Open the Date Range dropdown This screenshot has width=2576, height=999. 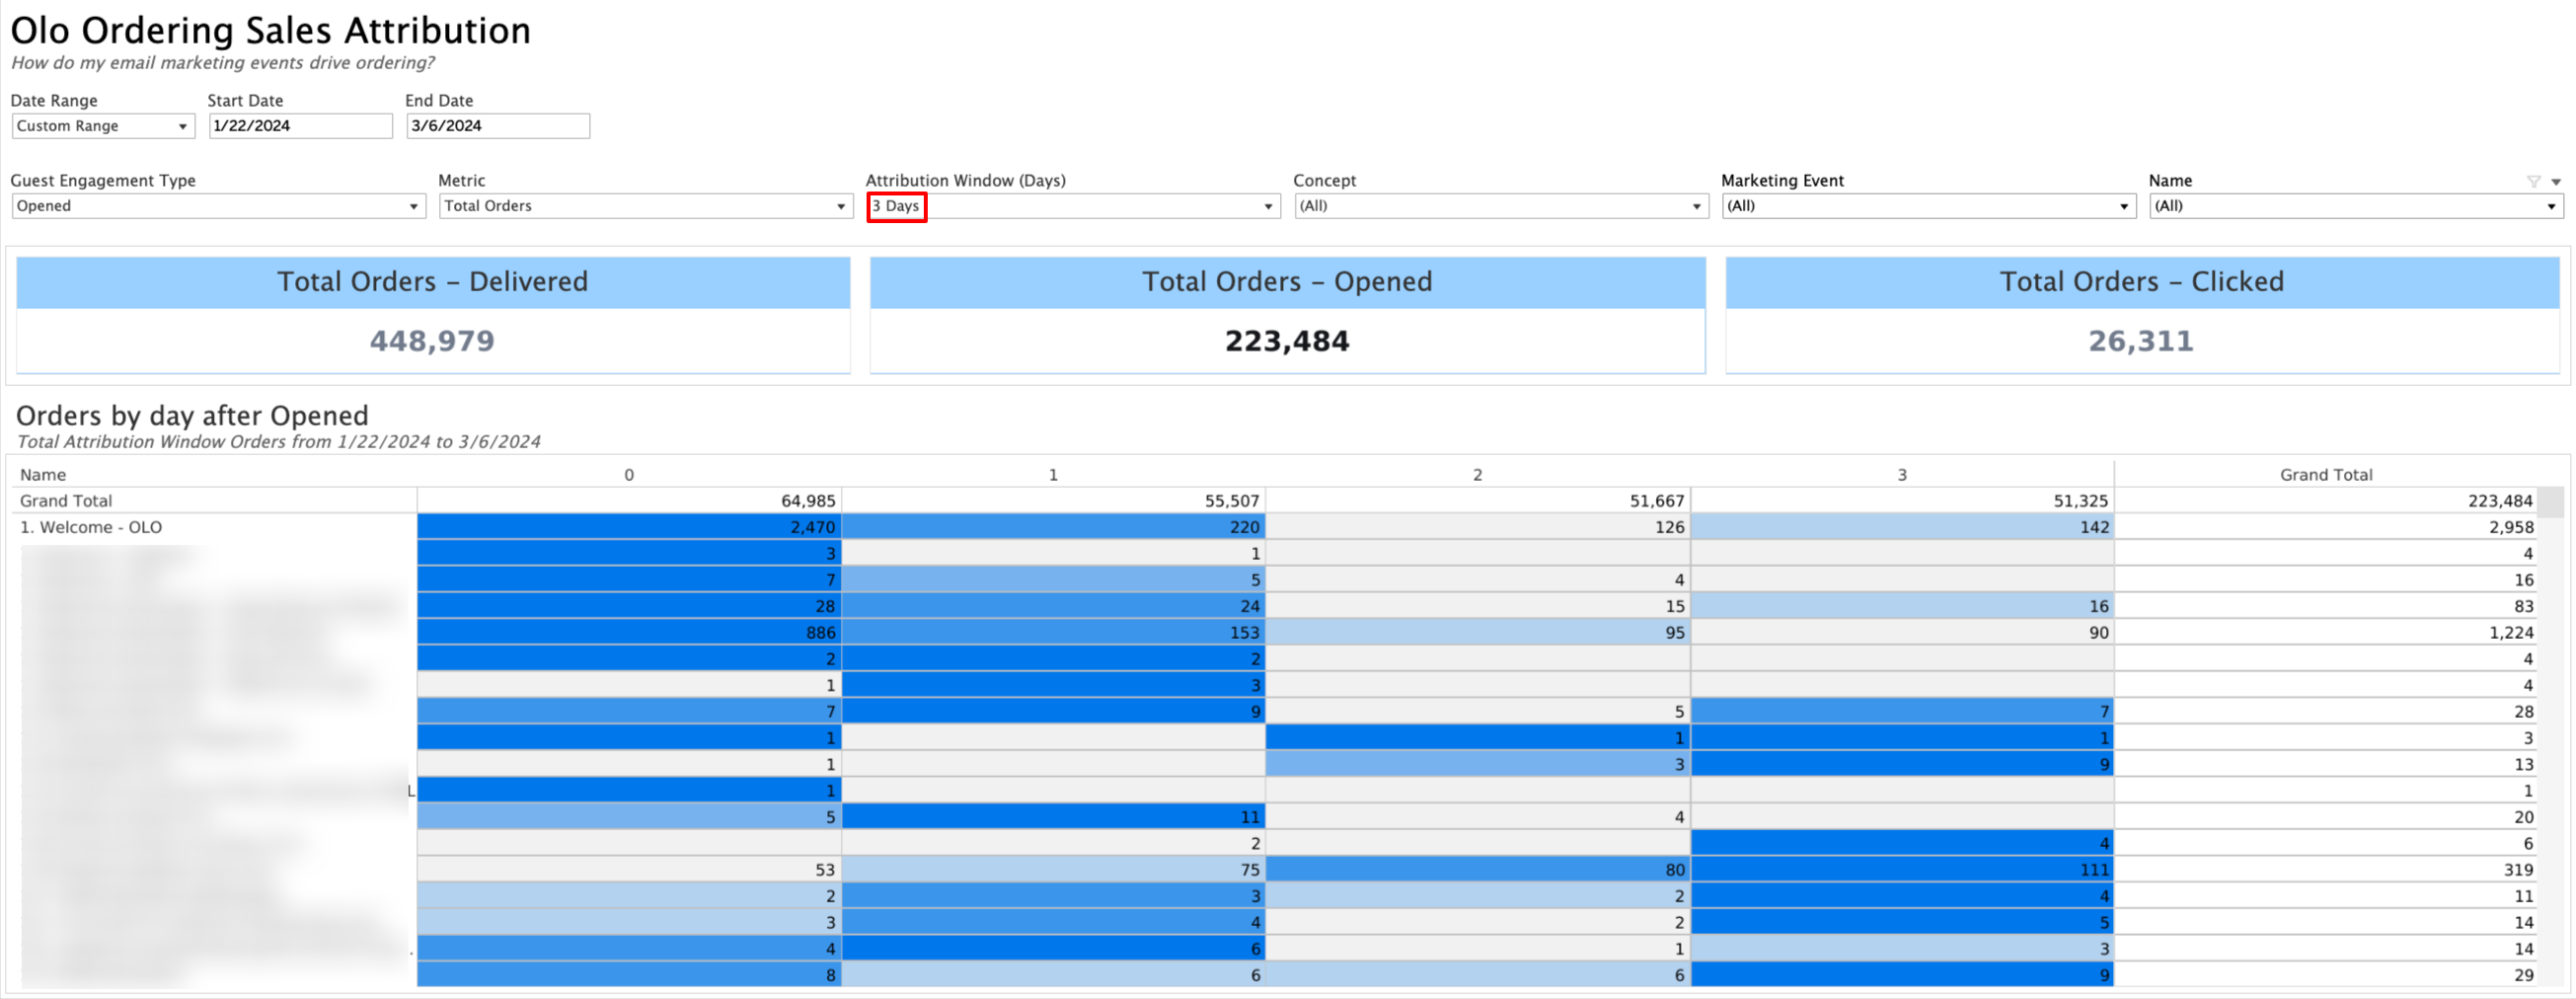103,126
